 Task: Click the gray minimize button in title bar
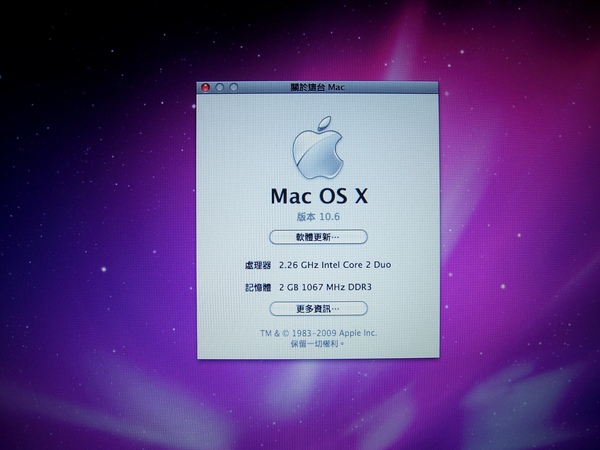(220, 88)
